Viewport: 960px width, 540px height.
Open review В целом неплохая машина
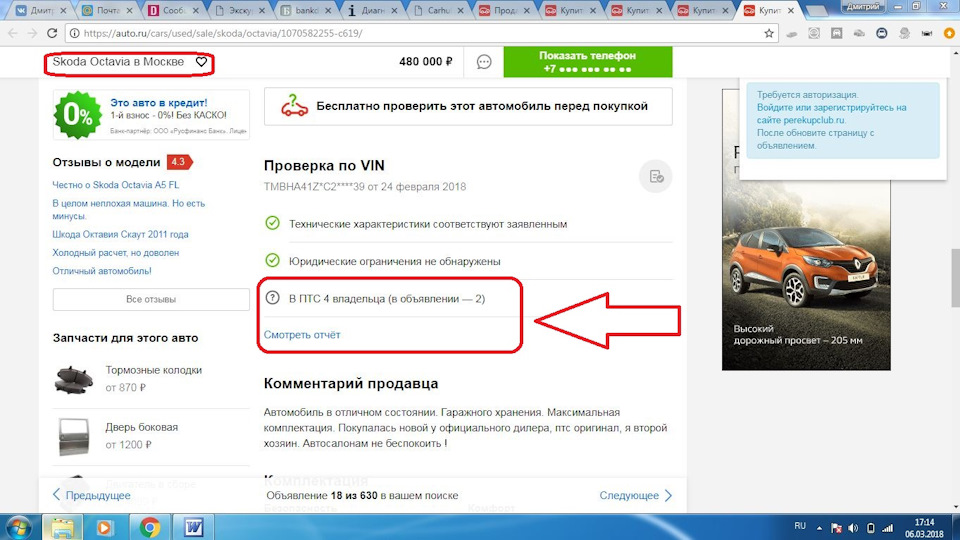tap(129, 209)
